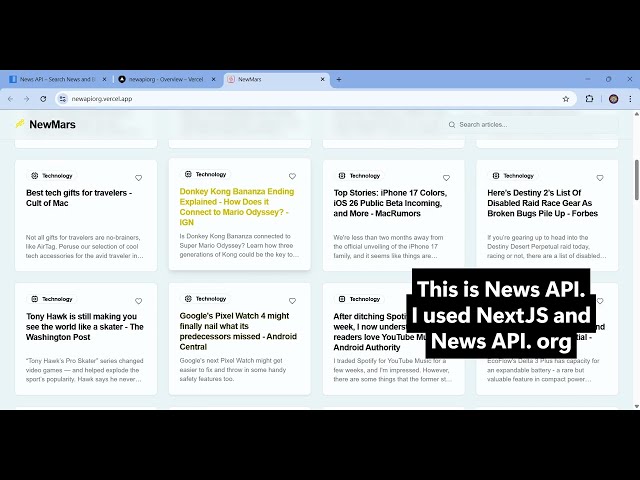Click the 'Google's next Pixel Watch might' description
Viewport: 640px width, 480px height.
click(x=233, y=370)
